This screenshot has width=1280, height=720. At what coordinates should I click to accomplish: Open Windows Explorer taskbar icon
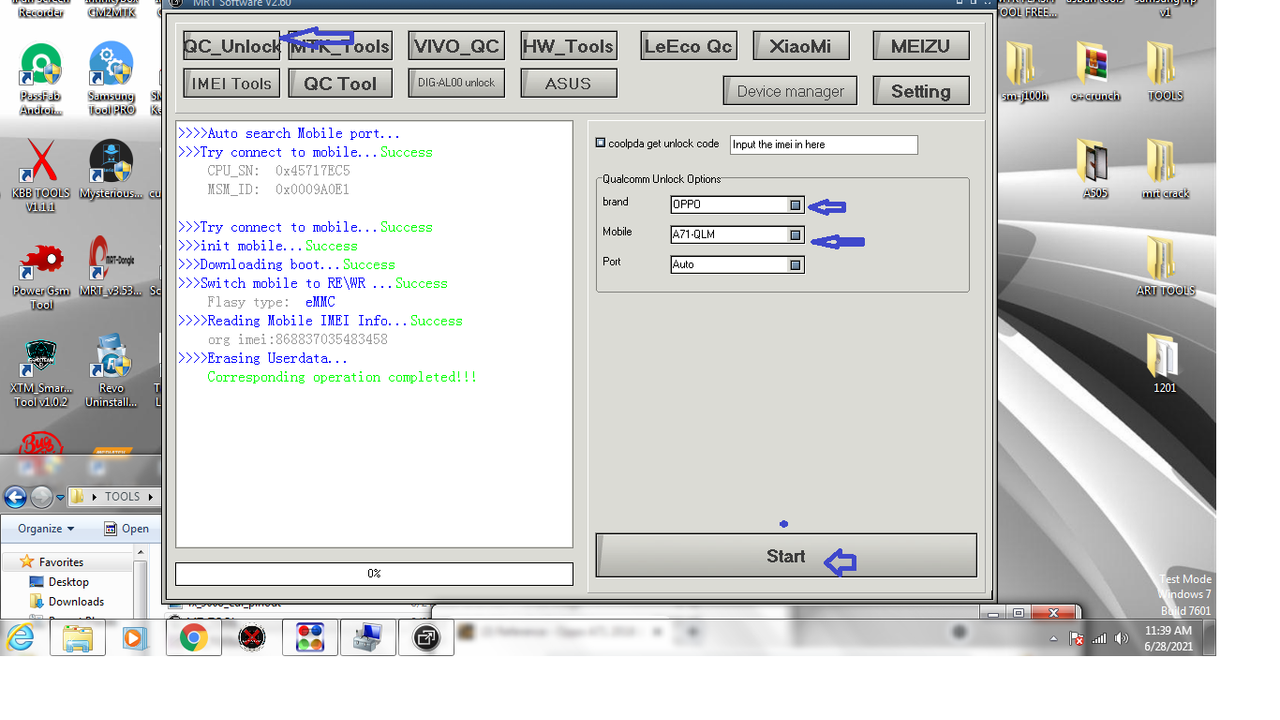77,637
